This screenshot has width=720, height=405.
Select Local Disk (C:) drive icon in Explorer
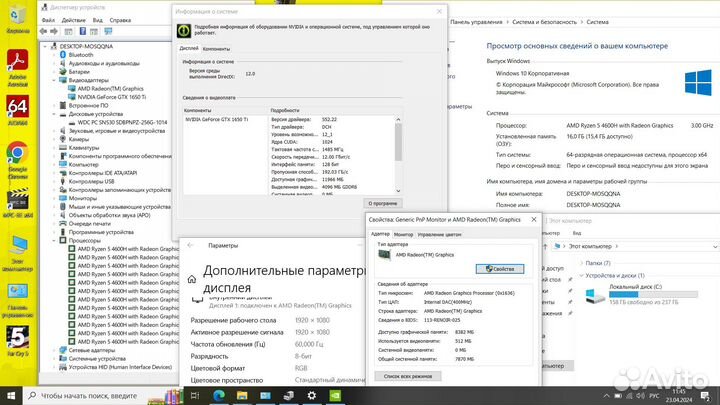[x=595, y=294]
